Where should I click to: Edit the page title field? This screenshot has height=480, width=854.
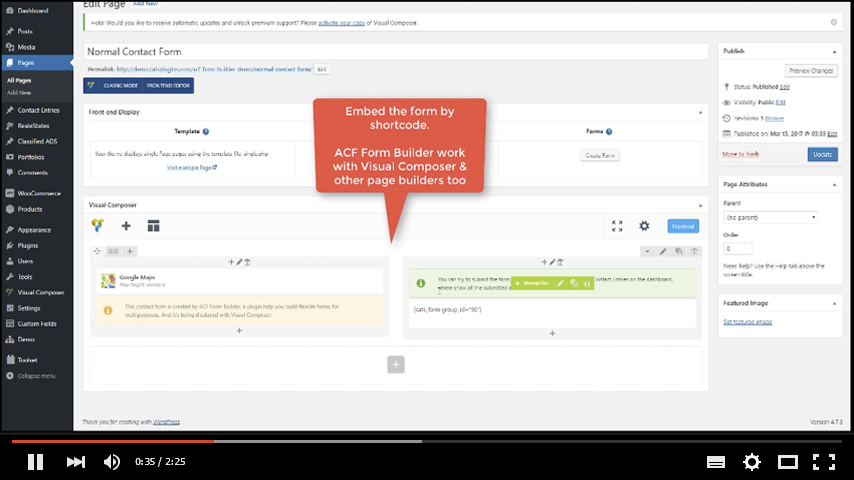coord(396,52)
